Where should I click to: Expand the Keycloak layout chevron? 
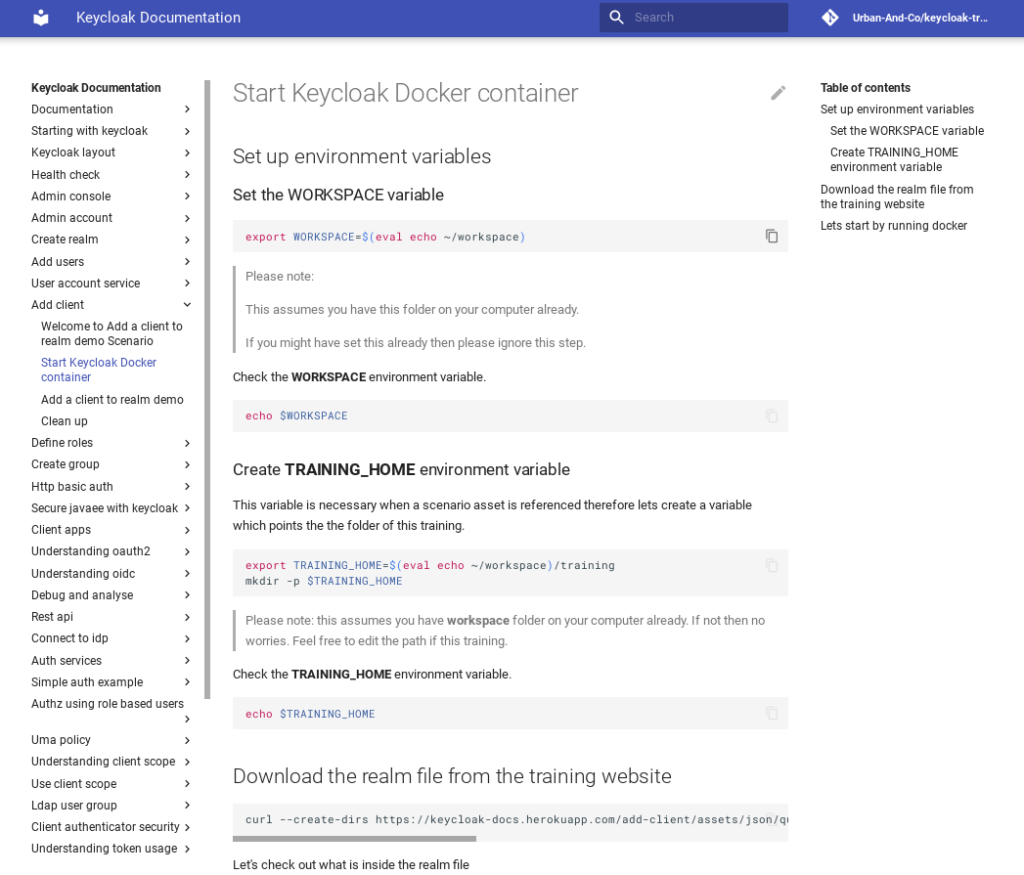tap(187, 153)
